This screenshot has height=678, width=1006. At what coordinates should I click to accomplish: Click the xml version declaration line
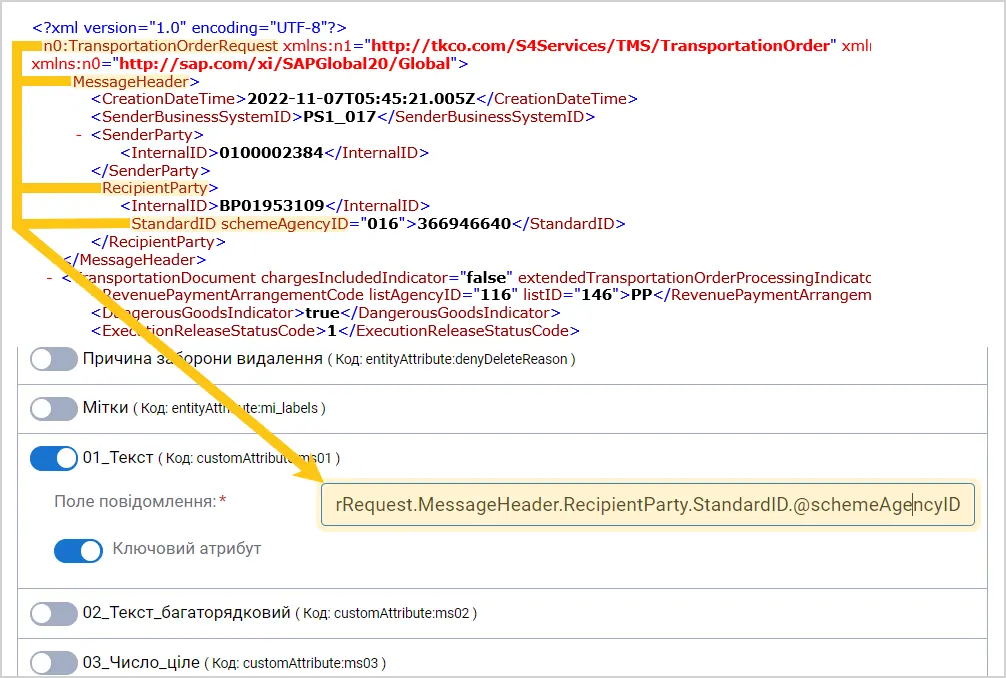pyautogui.click(x=189, y=28)
